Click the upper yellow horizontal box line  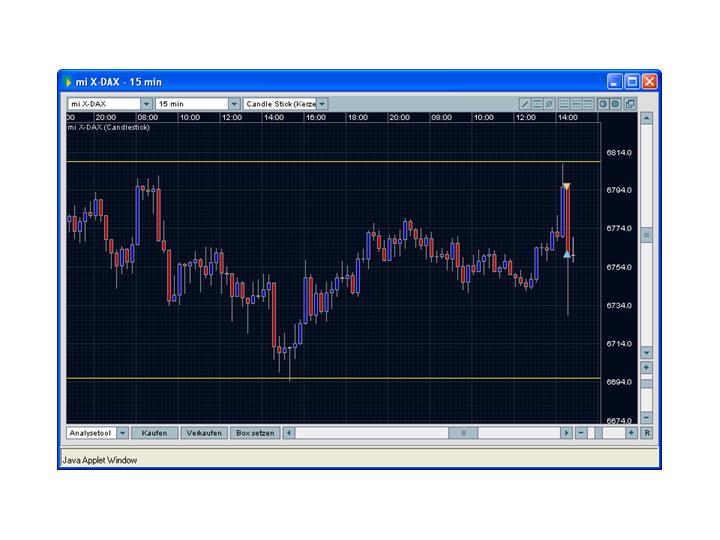(x=300, y=161)
